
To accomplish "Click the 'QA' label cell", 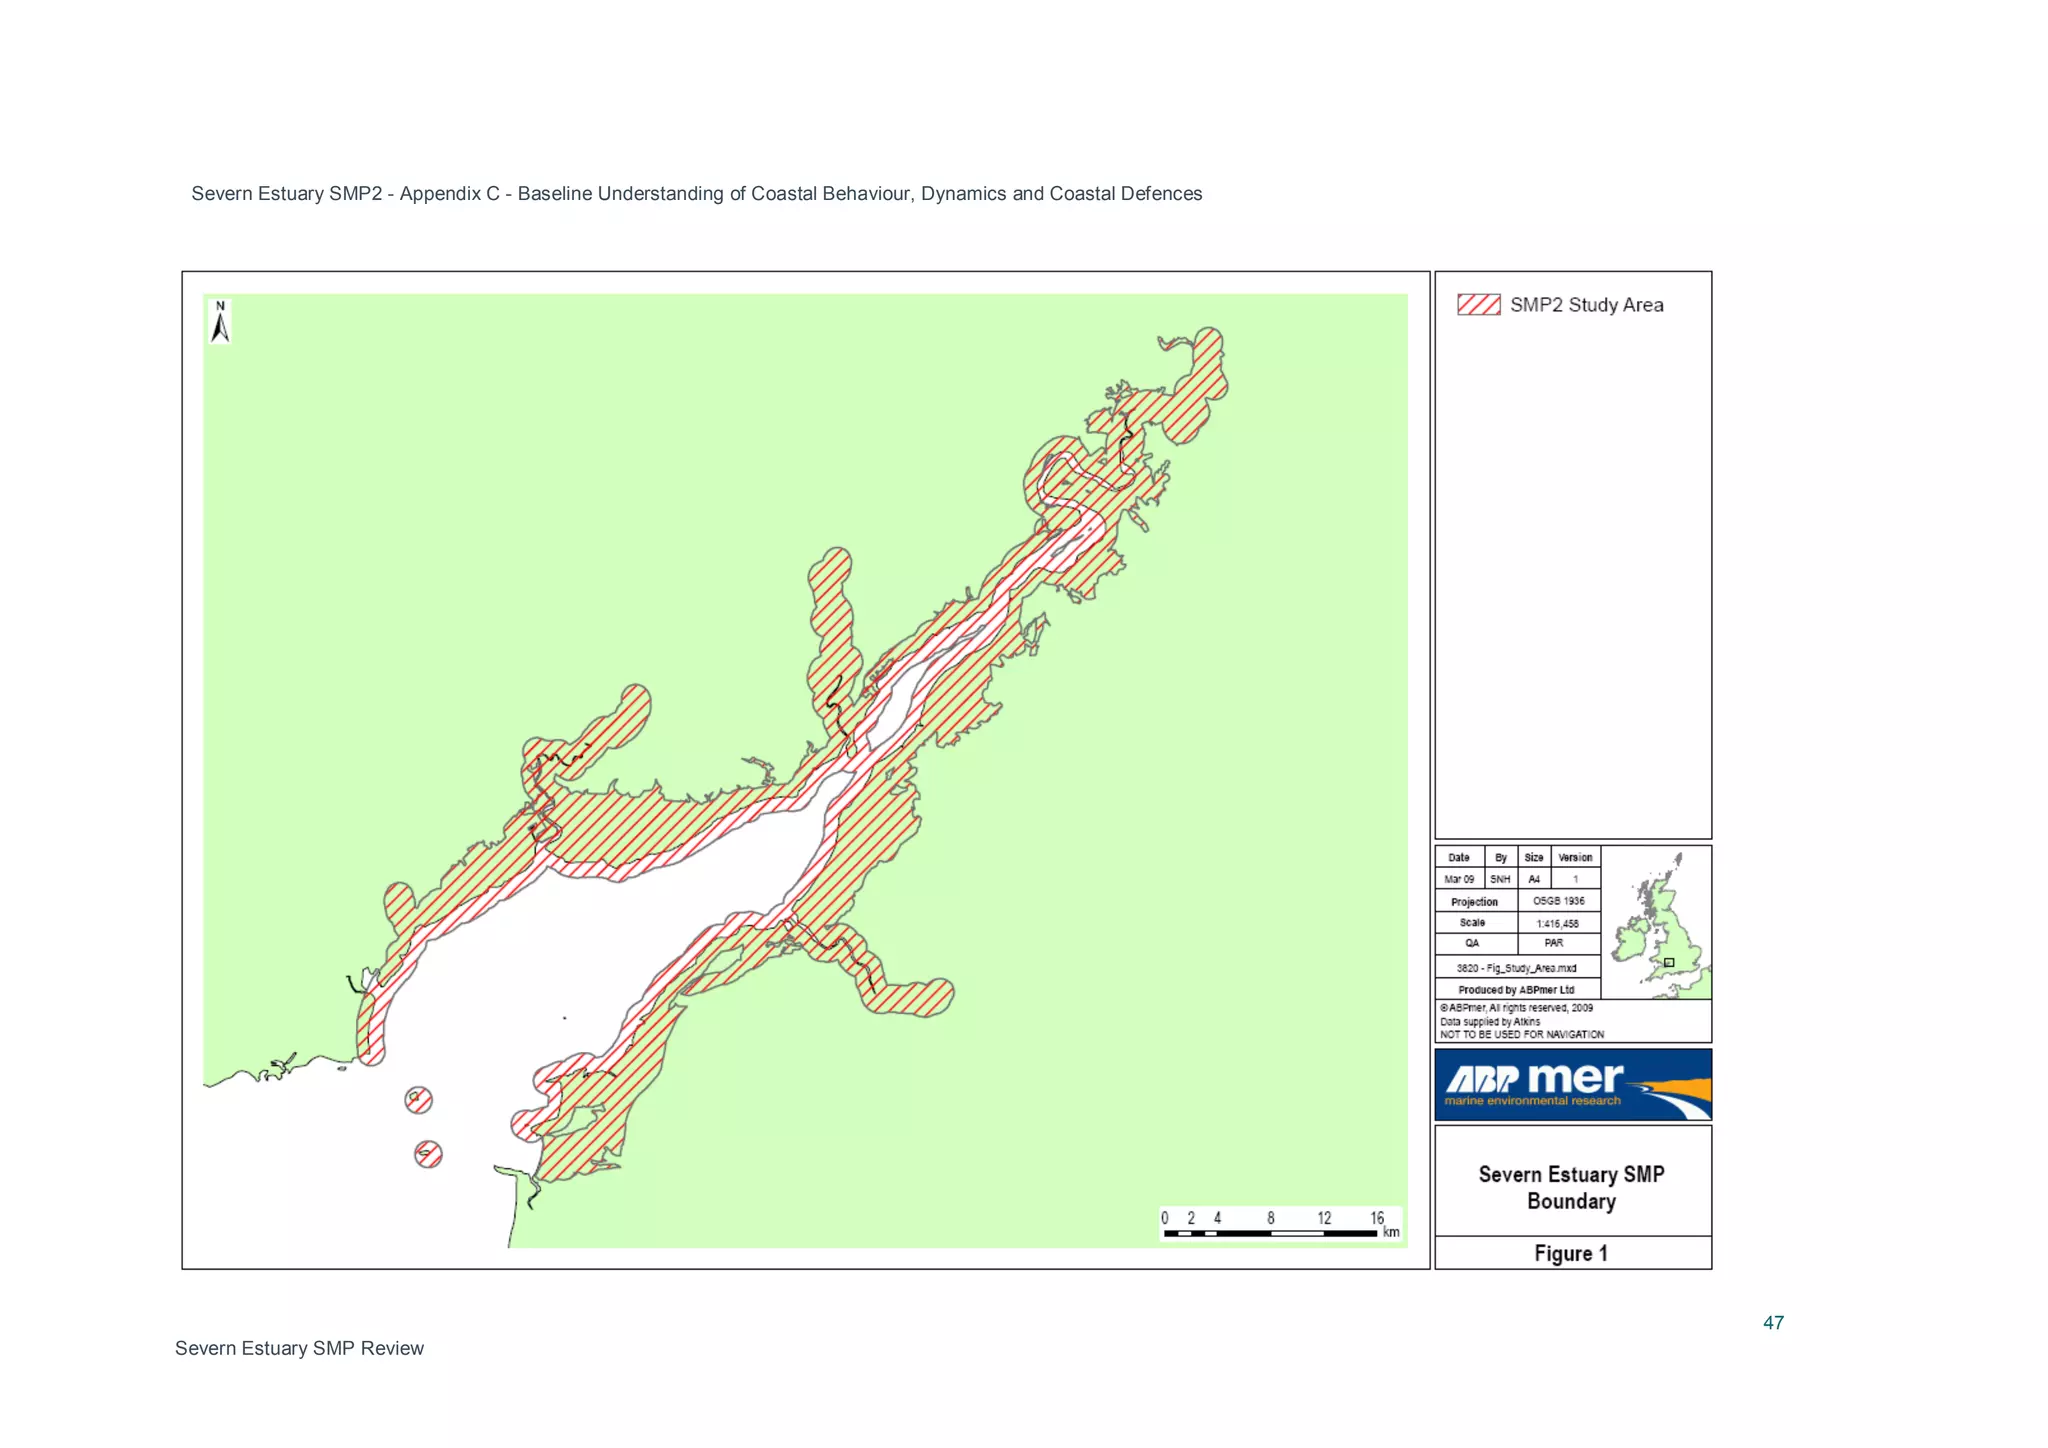I will [x=1476, y=943].
